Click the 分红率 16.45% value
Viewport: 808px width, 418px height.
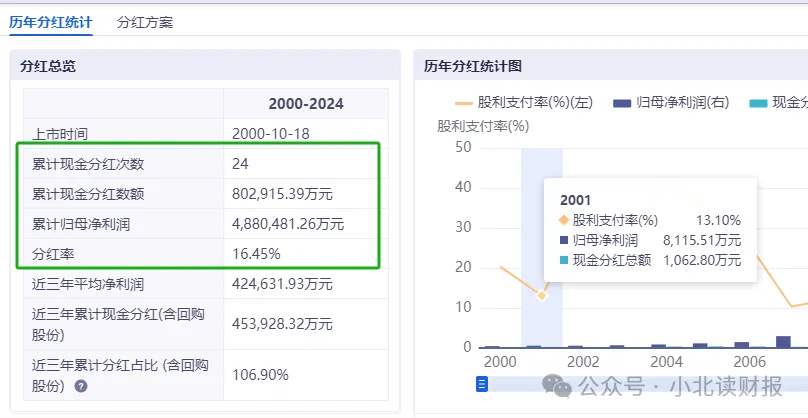[256, 253]
